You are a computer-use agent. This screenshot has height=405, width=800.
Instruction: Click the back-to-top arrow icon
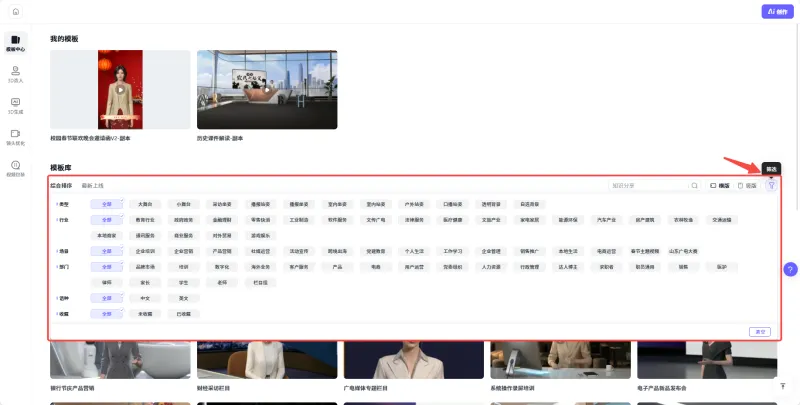tap(783, 386)
